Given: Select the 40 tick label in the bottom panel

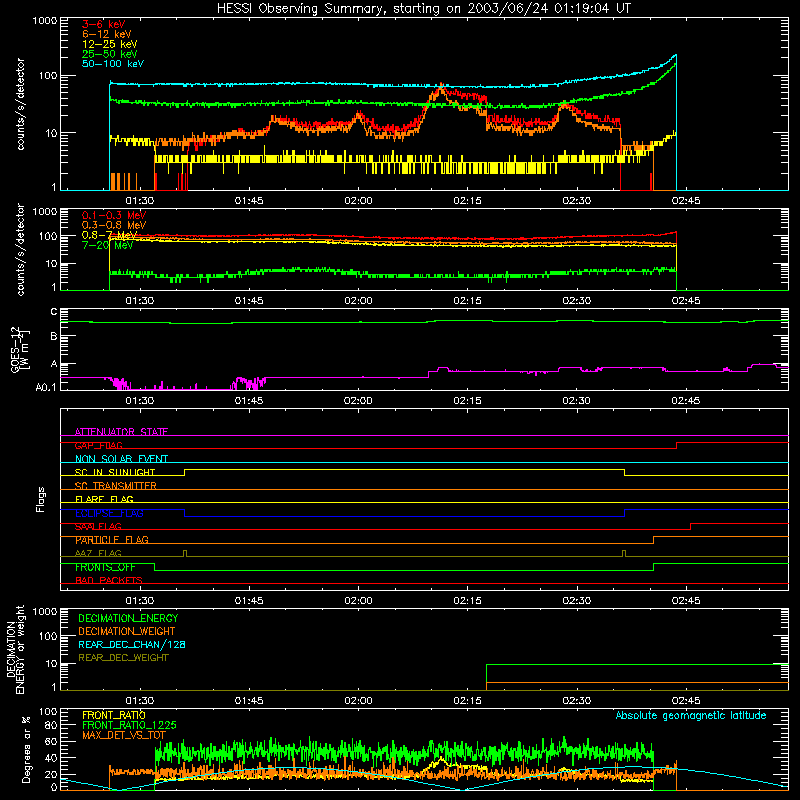Looking at the screenshot, I should [x=51, y=758].
